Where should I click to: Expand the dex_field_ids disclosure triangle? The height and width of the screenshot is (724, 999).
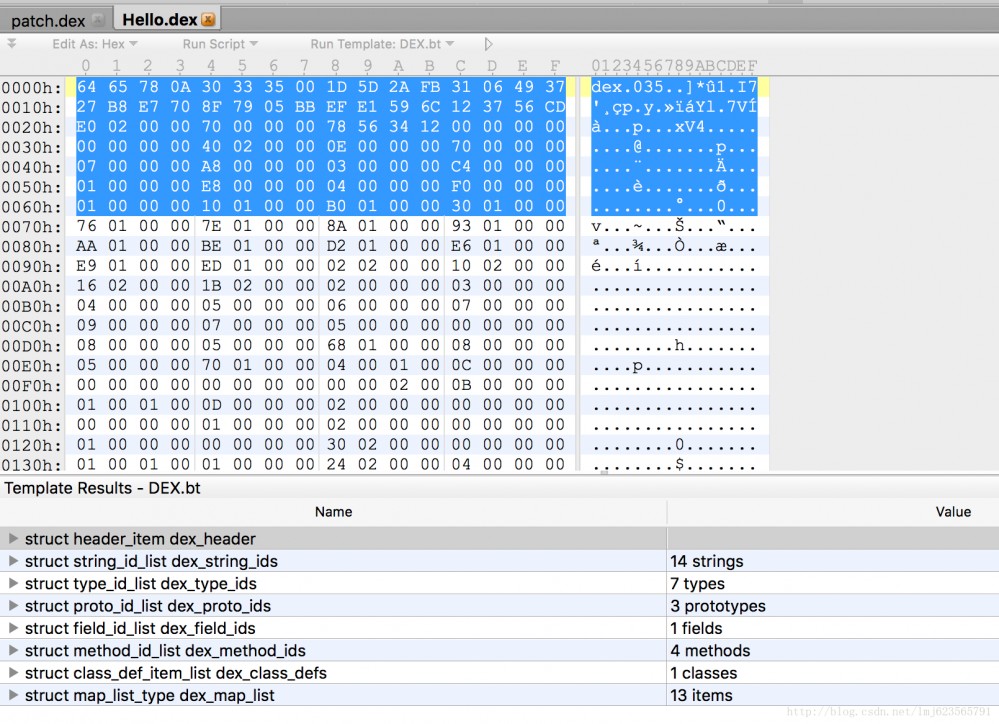click(13, 628)
